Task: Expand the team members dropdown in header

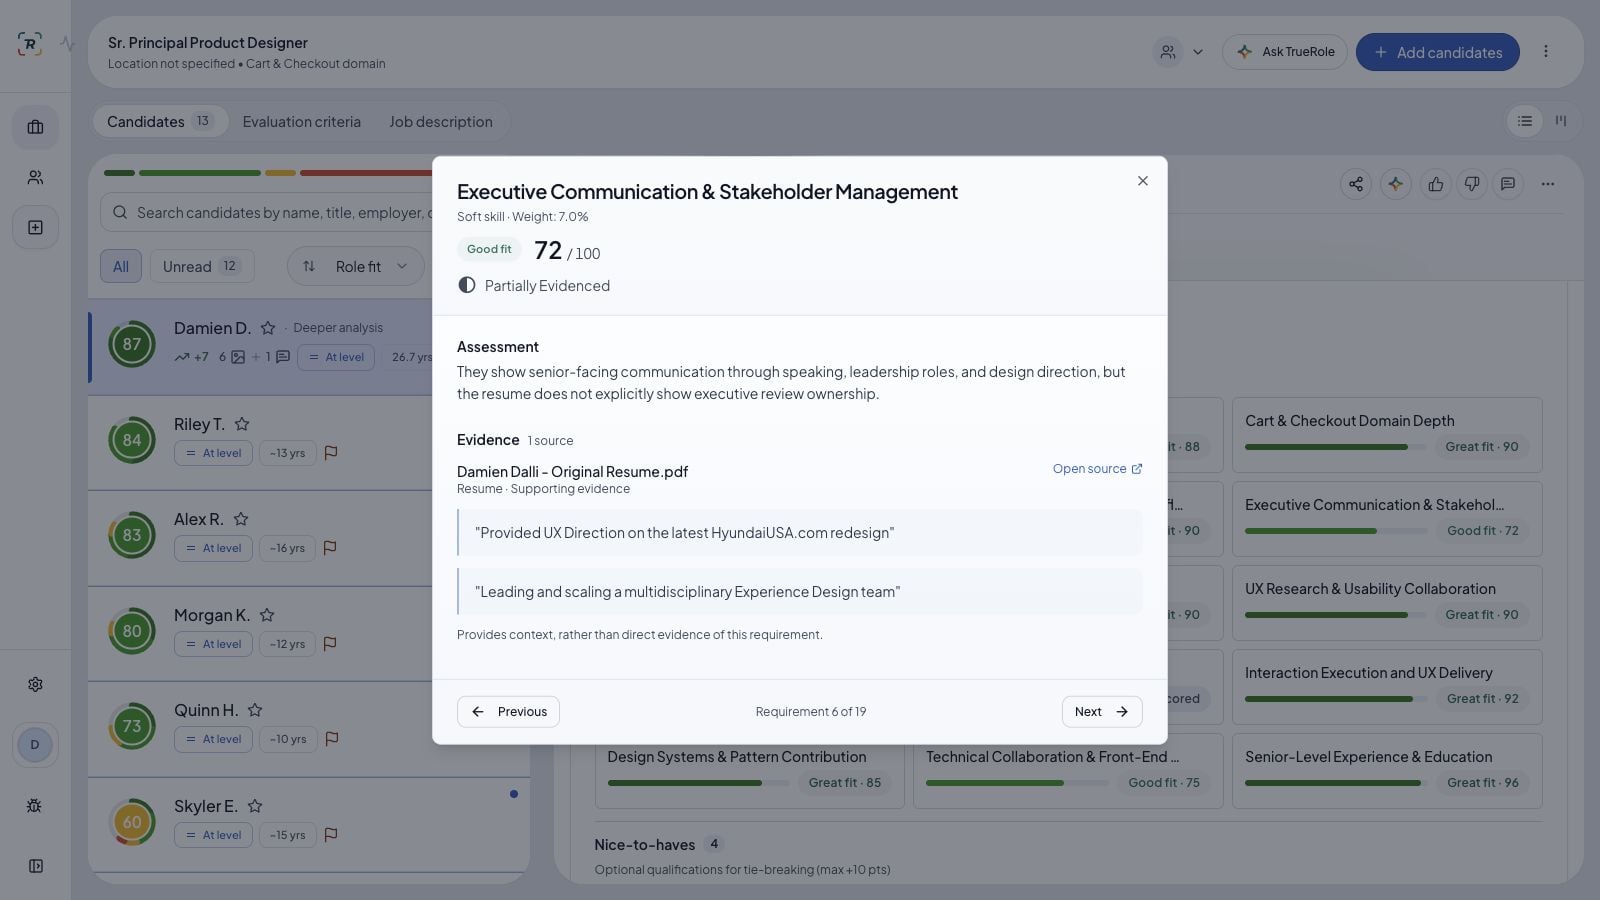Action: (x=1179, y=52)
